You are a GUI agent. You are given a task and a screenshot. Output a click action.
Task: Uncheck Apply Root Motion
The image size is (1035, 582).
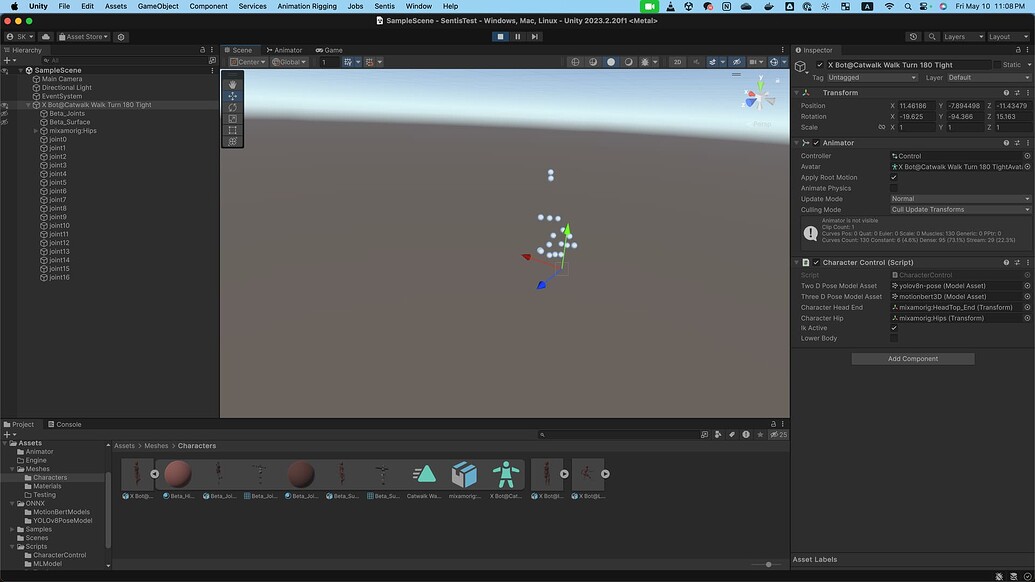coord(893,177)
